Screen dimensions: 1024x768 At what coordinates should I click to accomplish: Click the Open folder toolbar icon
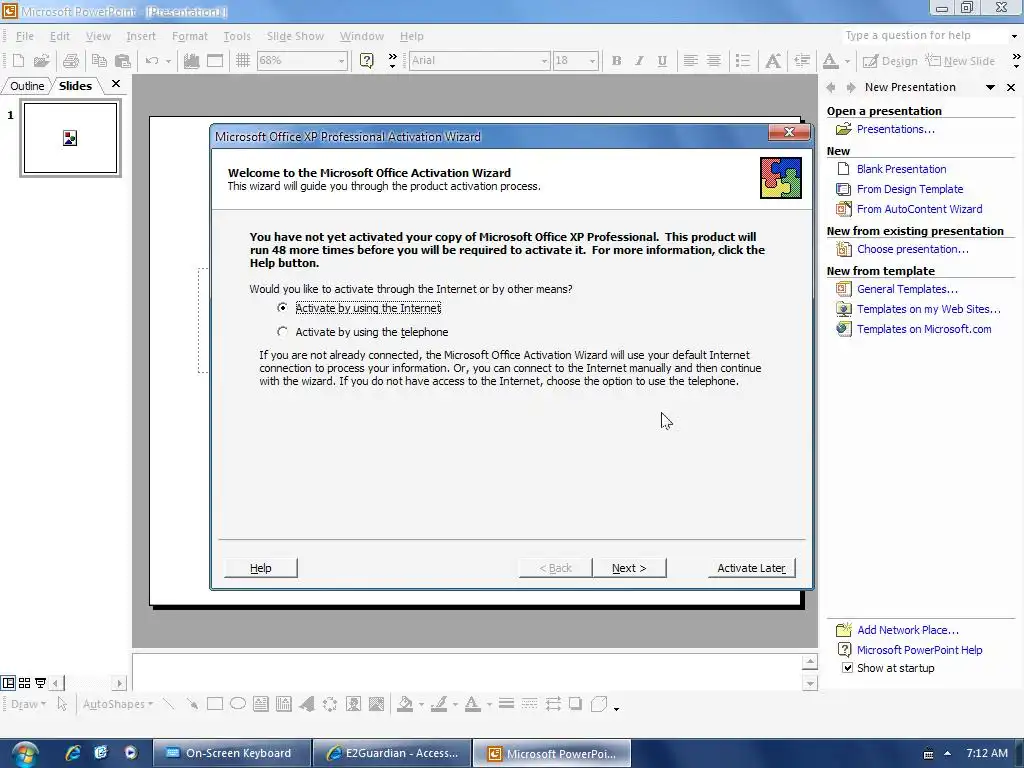42,61
